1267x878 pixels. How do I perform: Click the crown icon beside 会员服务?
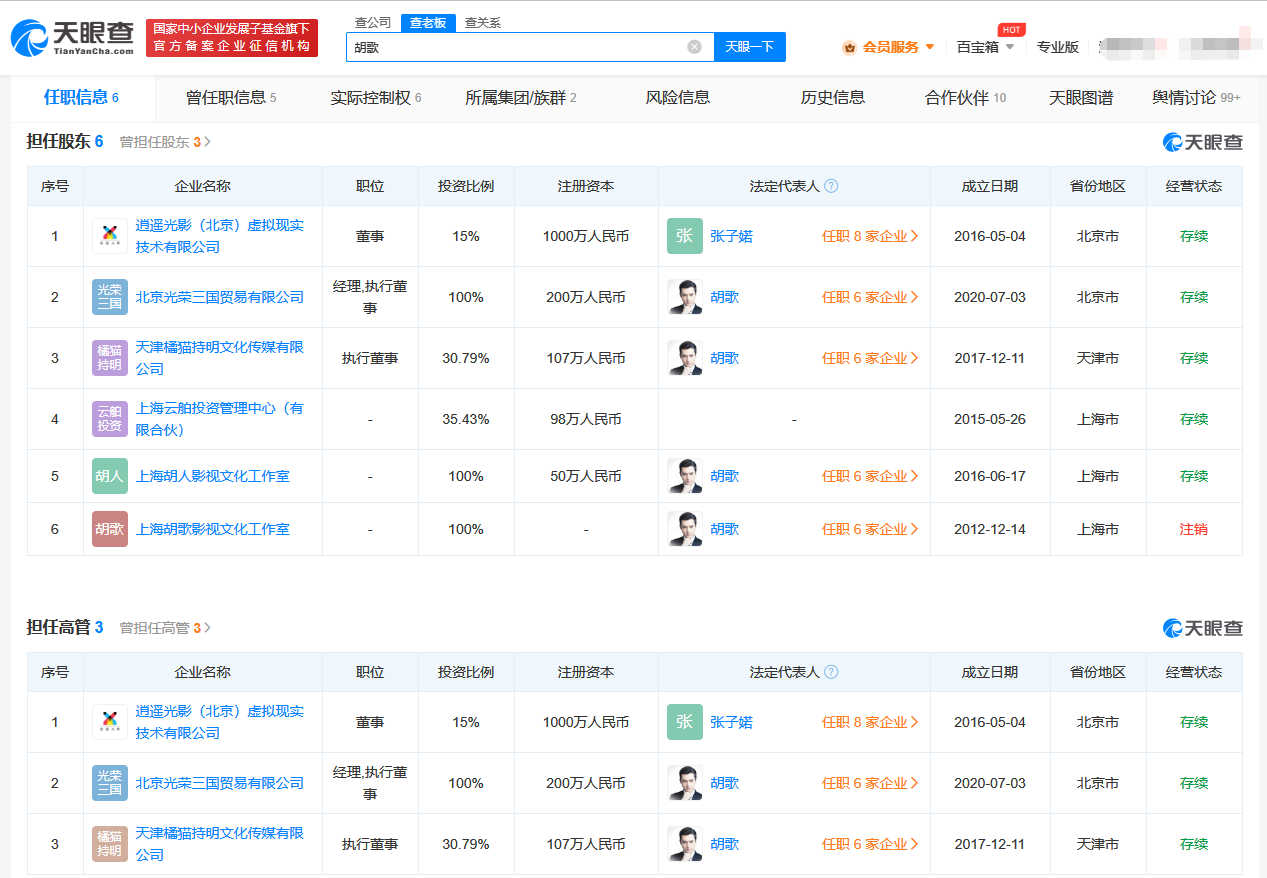(x=849, y=47)
